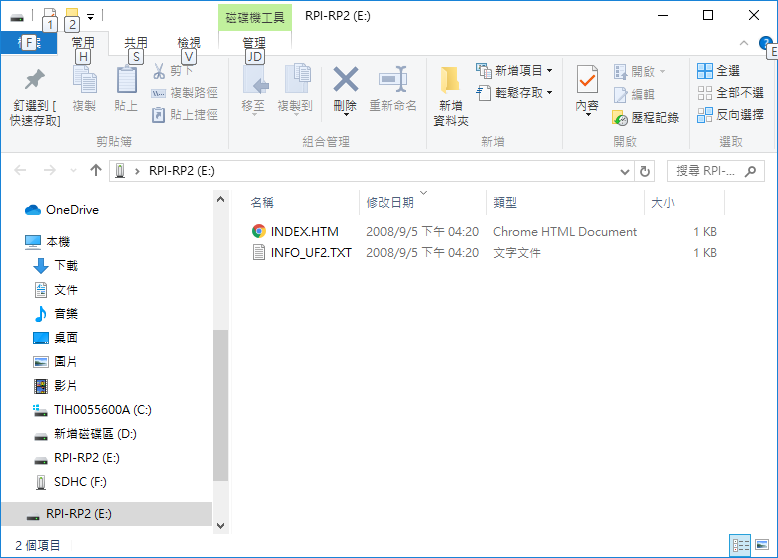Collapse the ribbon chevron
The image size is (778, 558).
point(744,43)
